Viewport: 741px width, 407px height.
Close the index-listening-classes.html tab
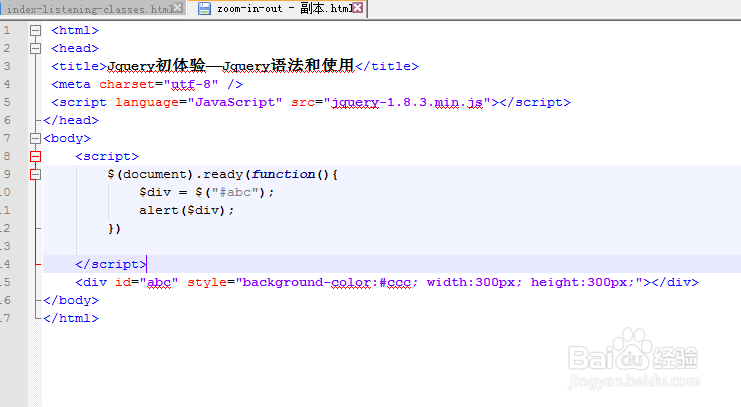coord(178,8)
